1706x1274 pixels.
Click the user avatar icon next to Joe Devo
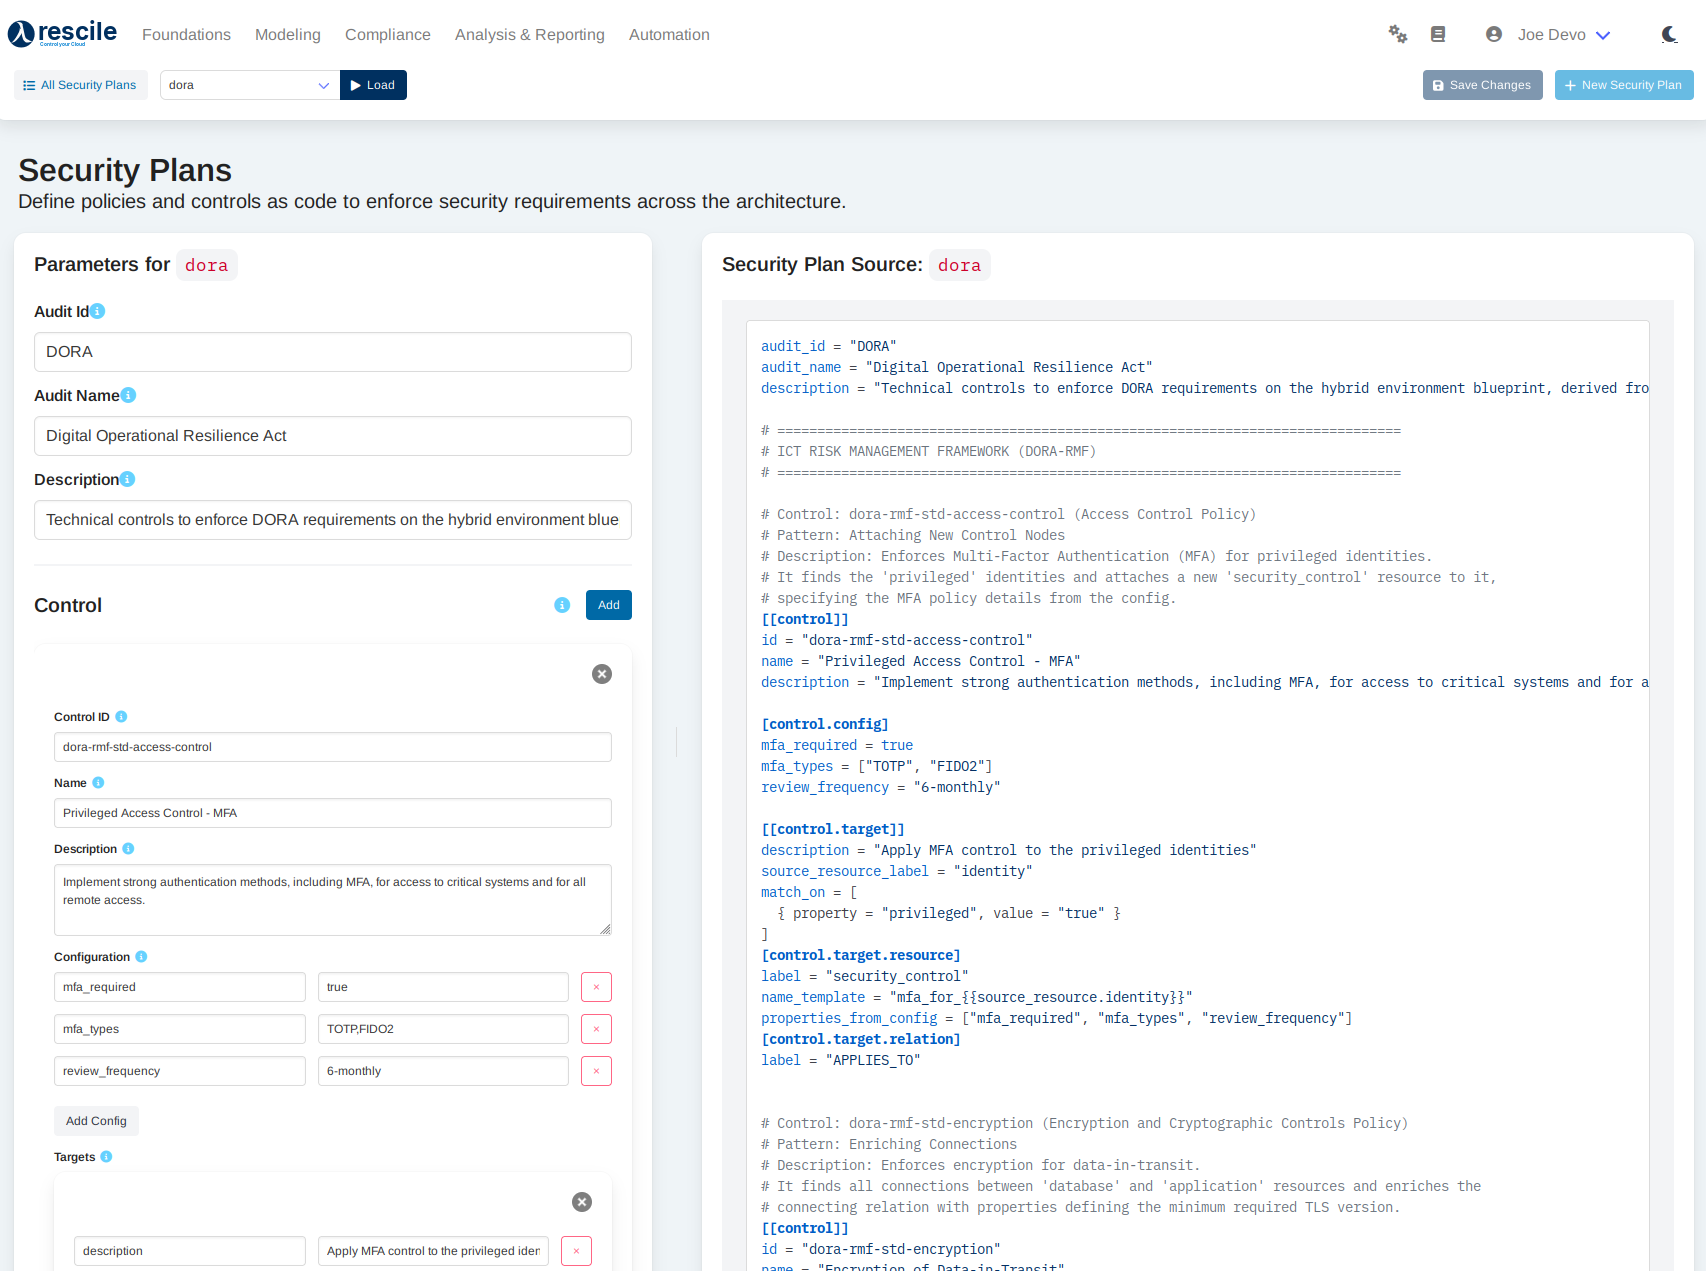pyautogui.click(x=1493, y=33)
